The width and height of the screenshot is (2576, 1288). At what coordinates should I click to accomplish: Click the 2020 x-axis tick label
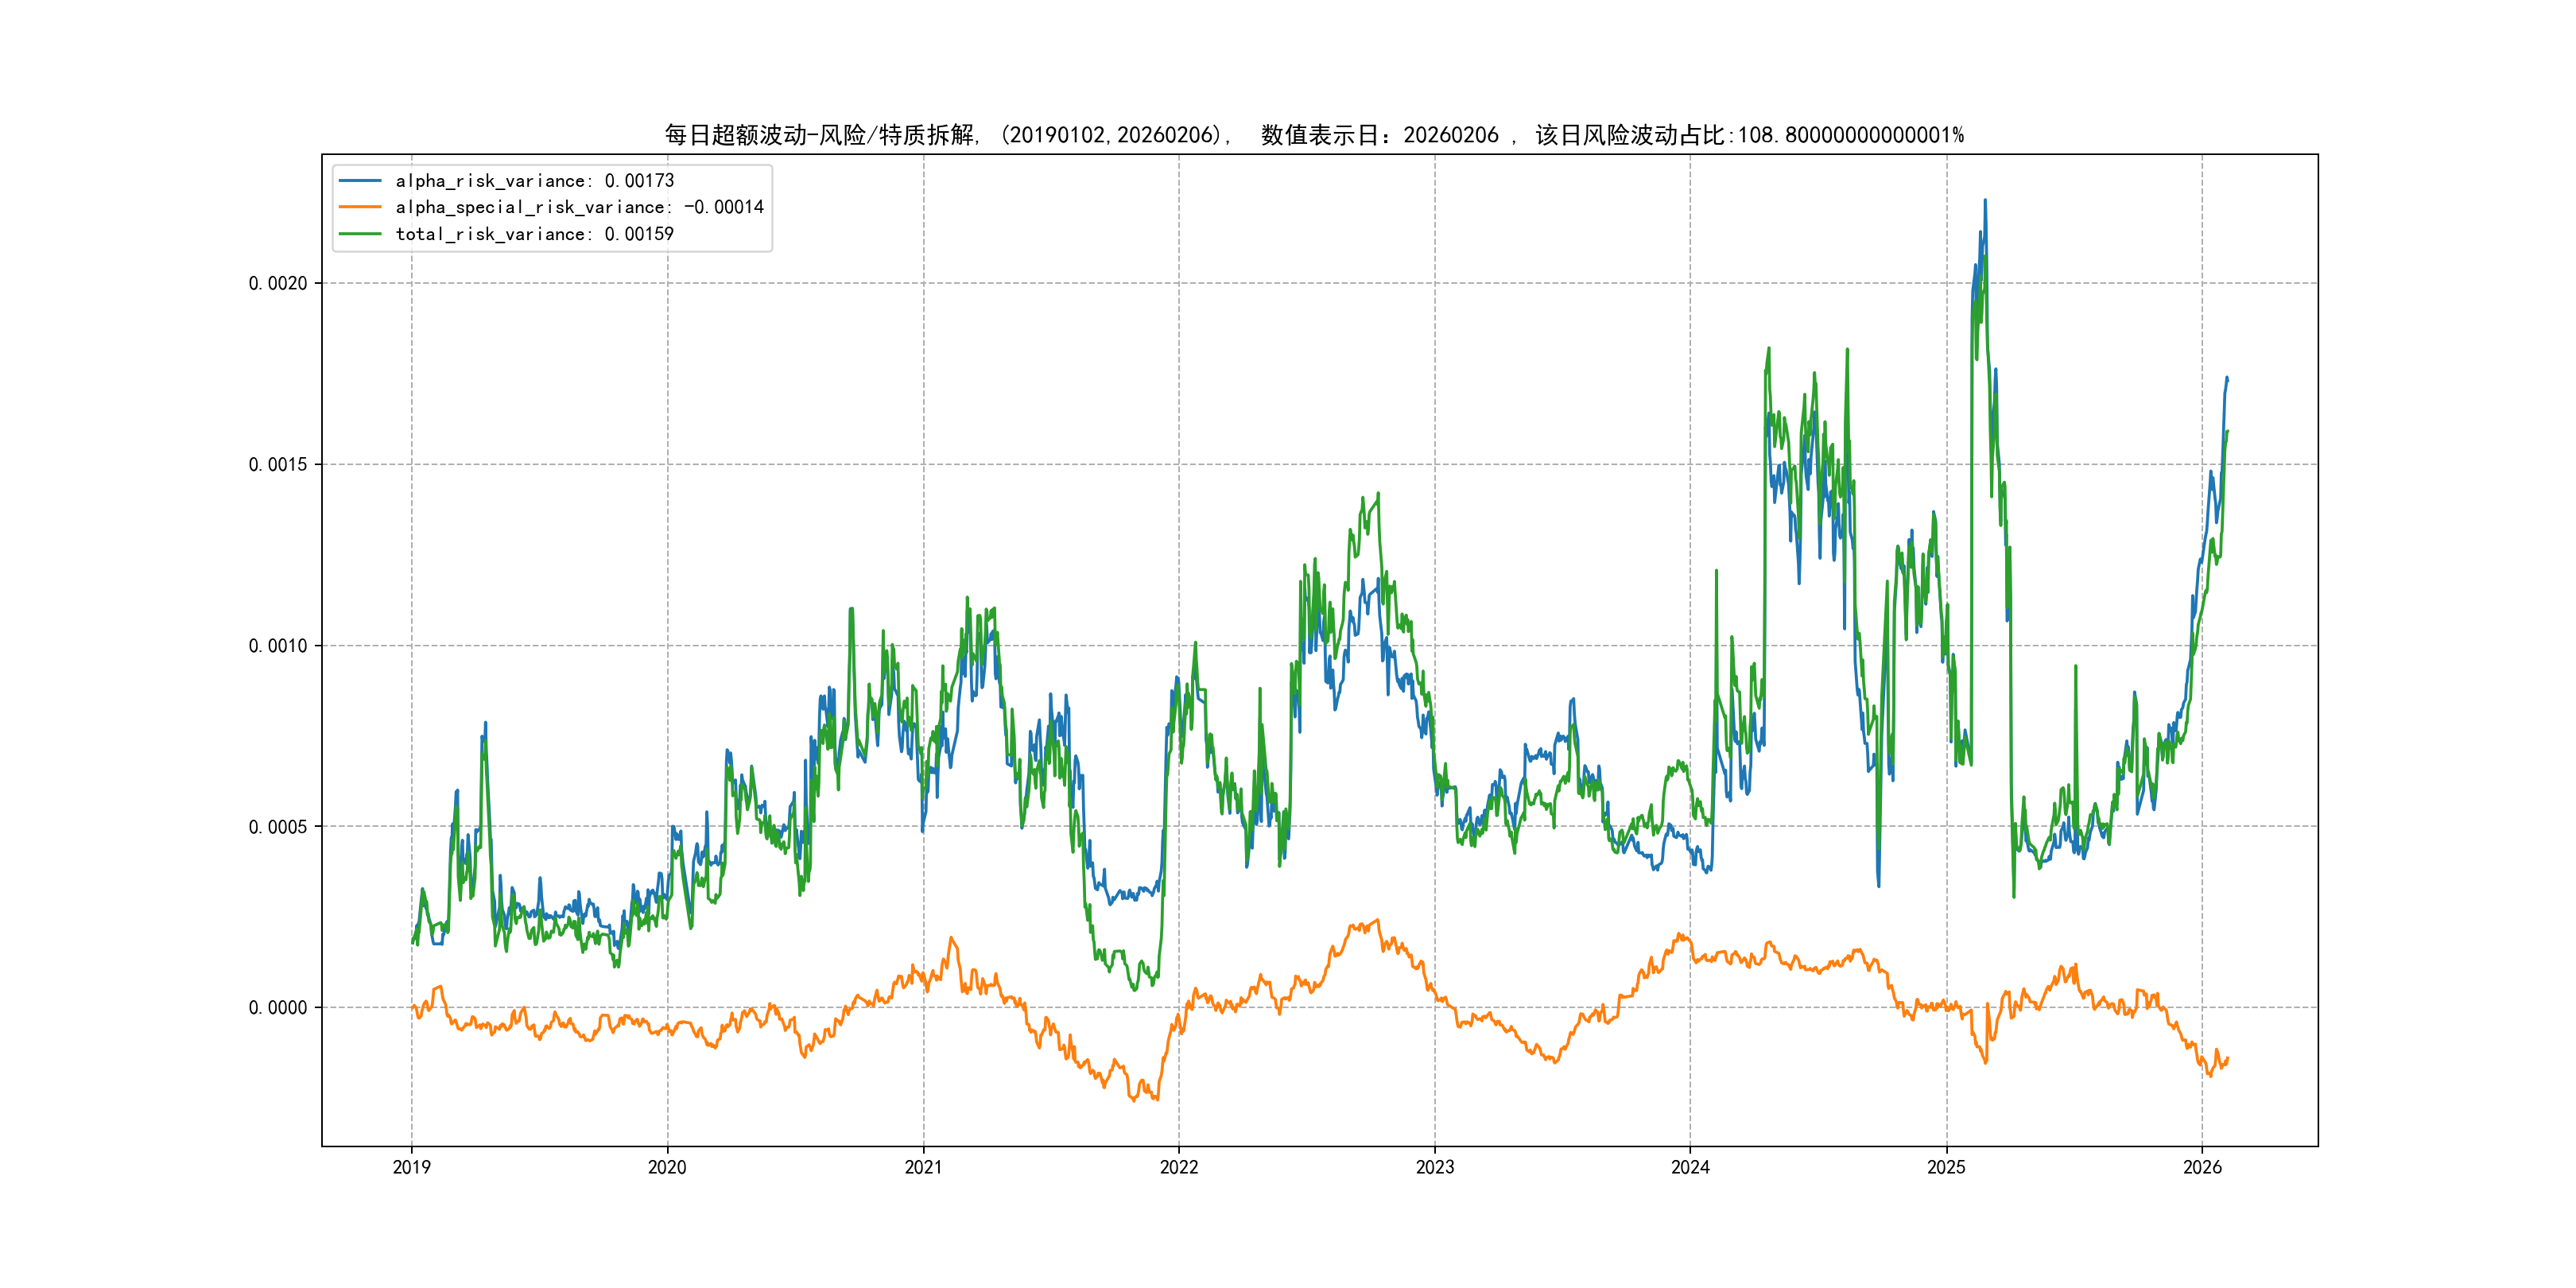tap(667, 1167)
